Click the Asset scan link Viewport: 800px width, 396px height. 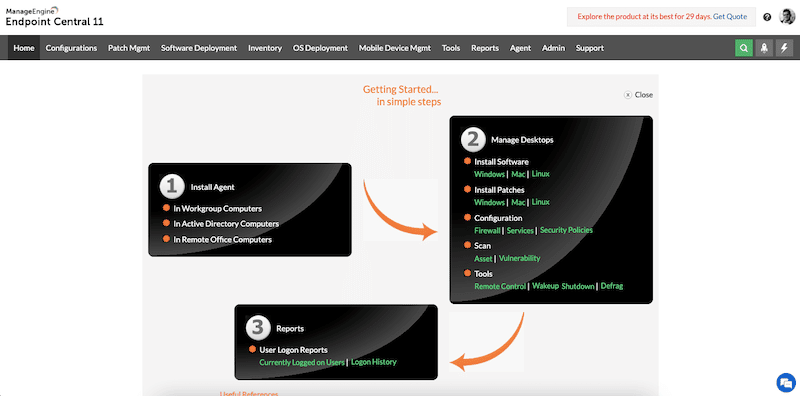[483, 258]
